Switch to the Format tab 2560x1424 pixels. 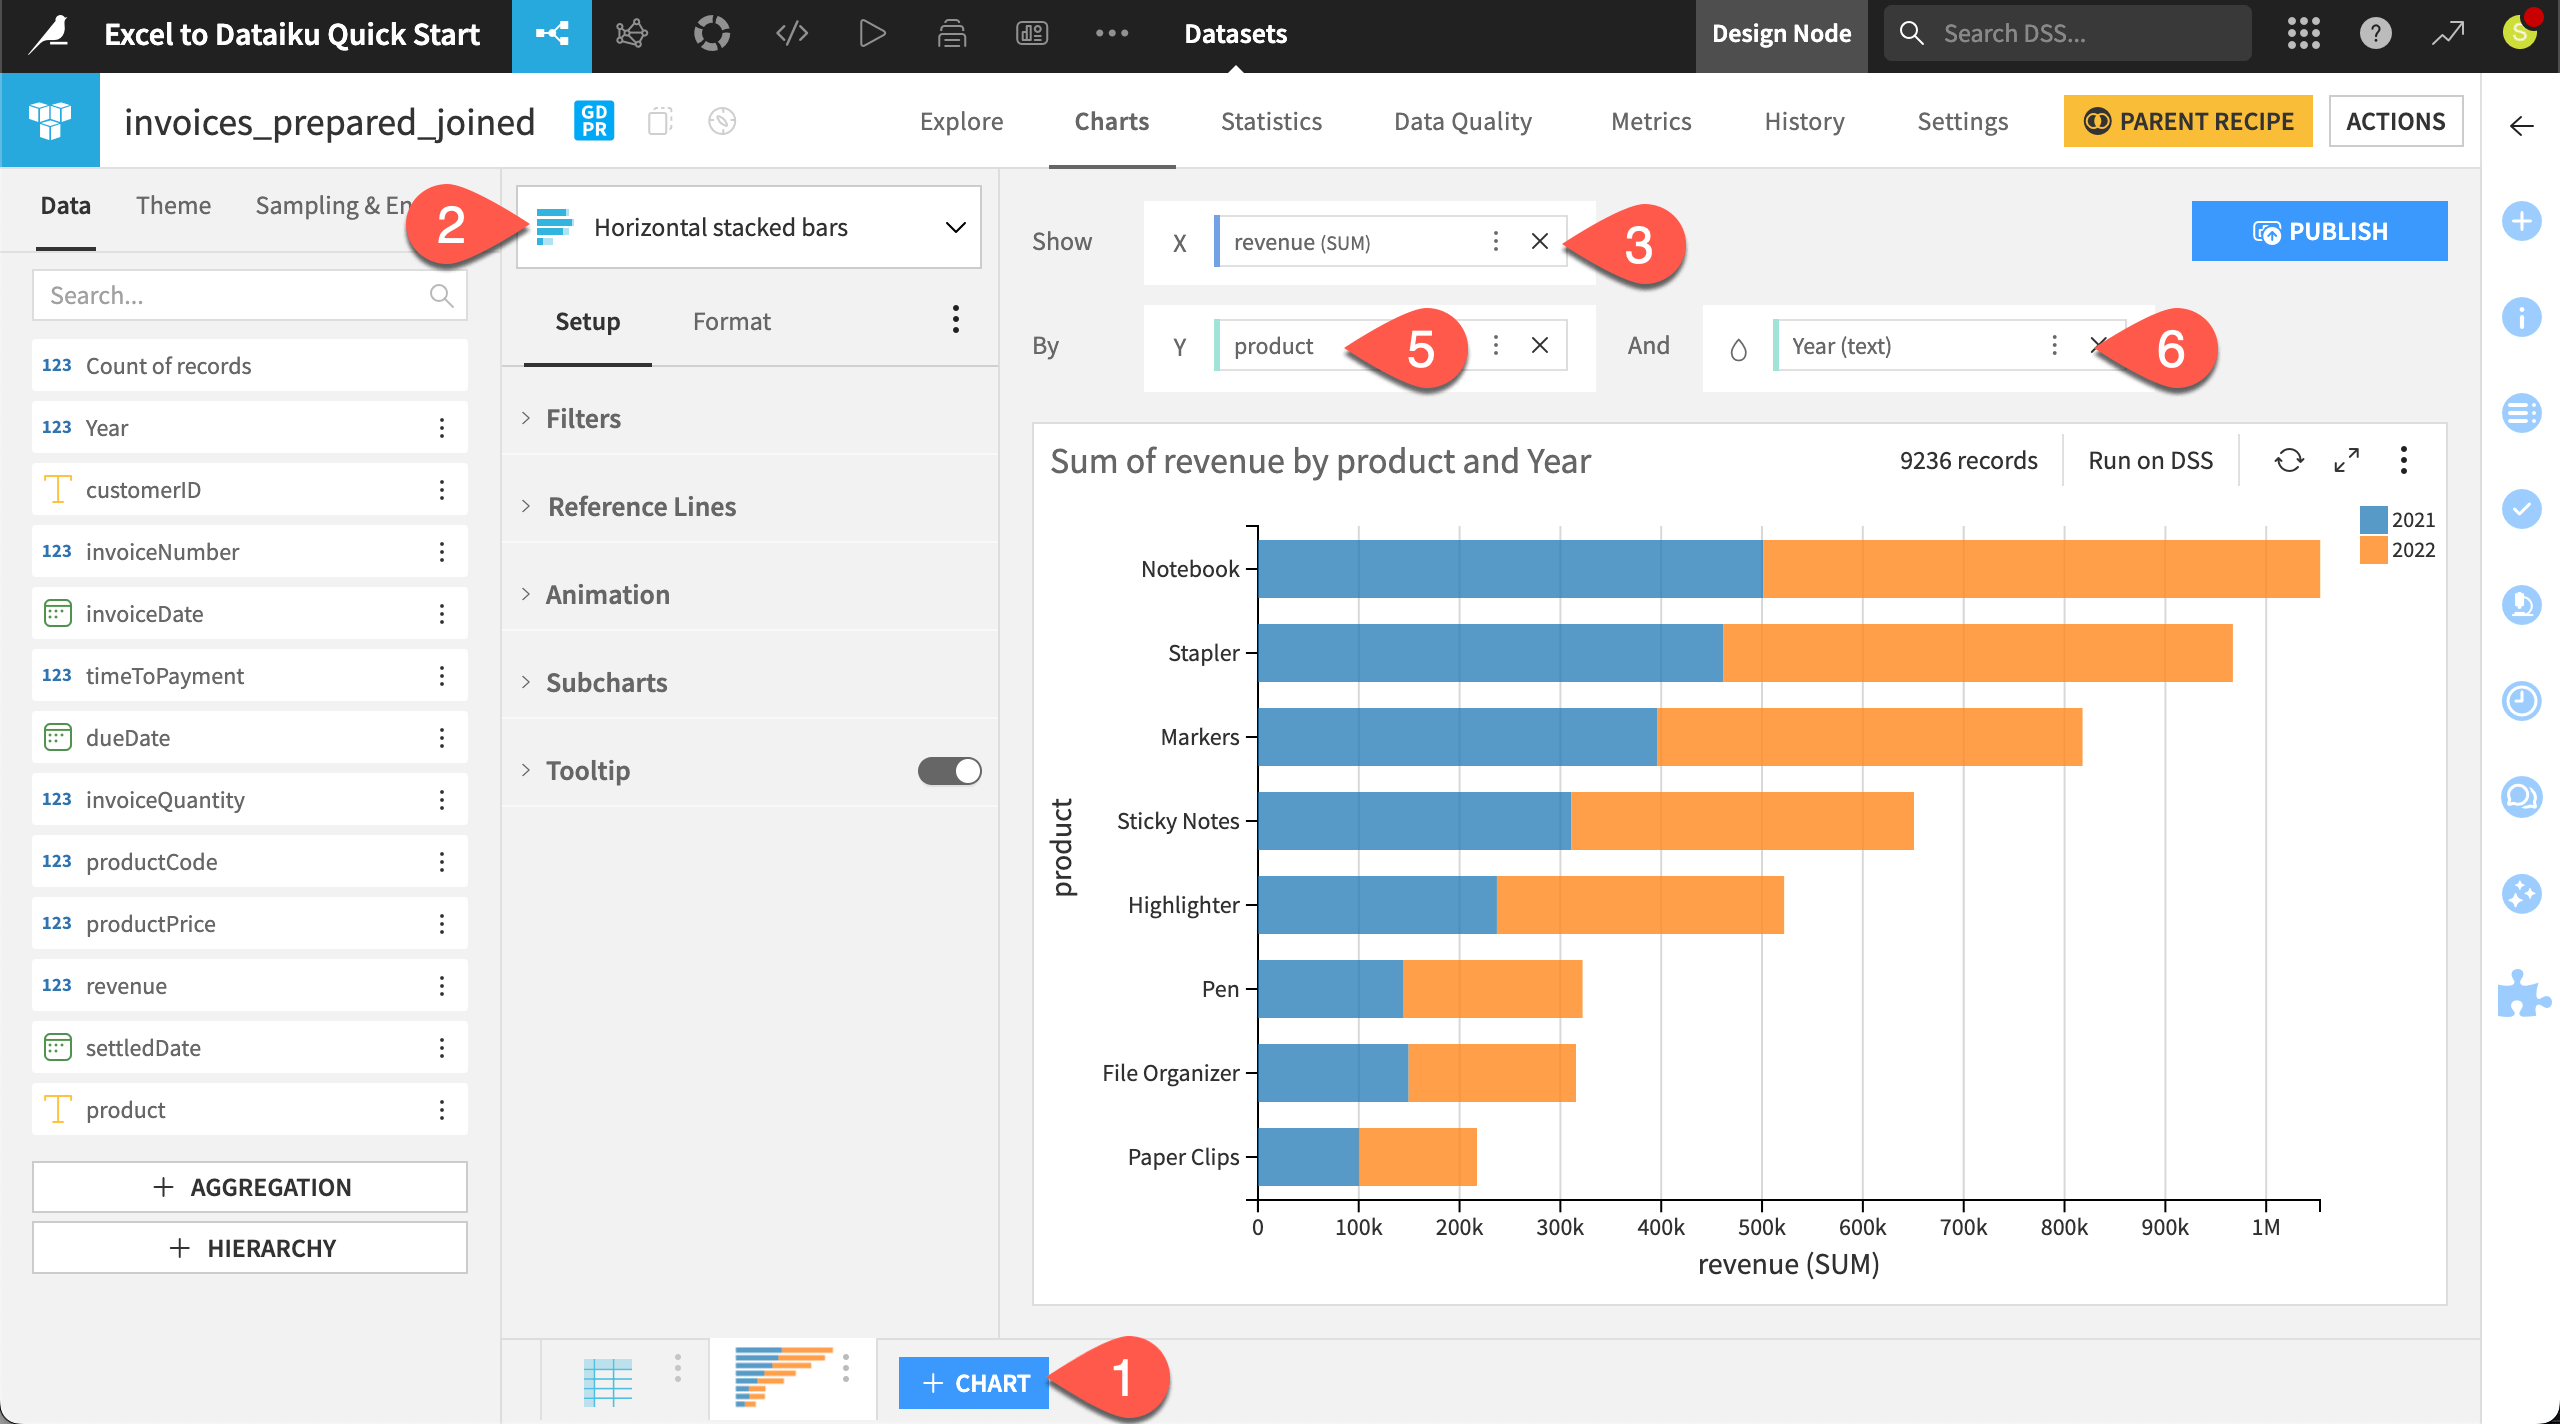click(731, 321)
